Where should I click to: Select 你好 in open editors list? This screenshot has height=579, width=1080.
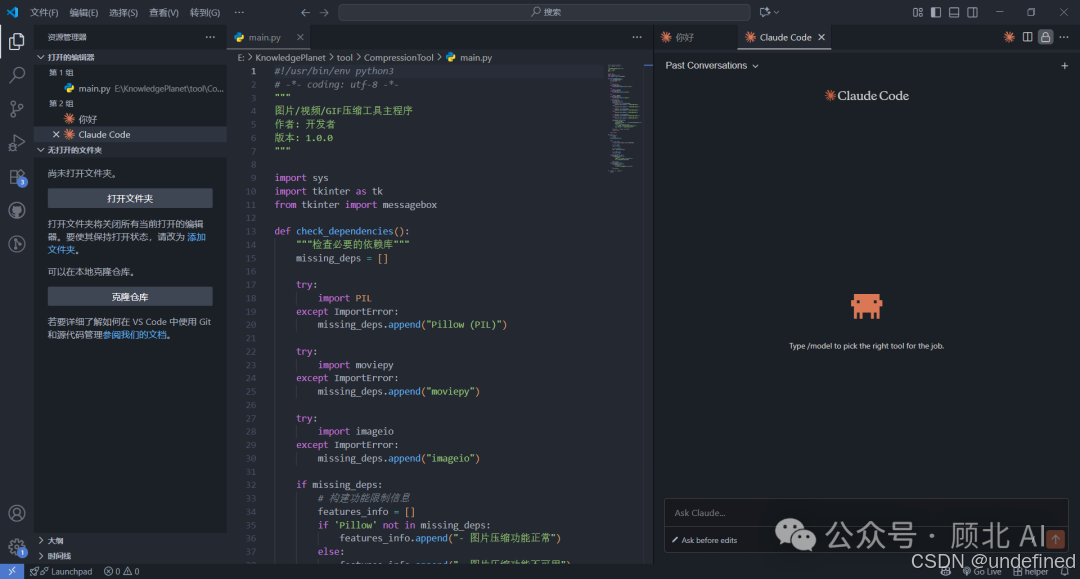pos(131,119)
